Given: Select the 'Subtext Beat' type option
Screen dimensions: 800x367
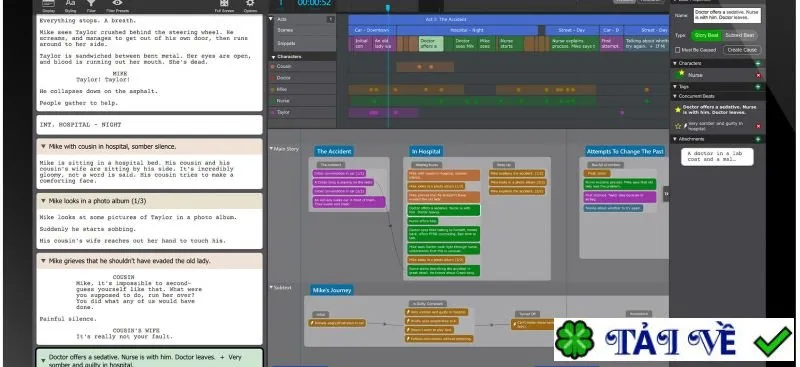Looking at the screenshot, I should (739, 35).
